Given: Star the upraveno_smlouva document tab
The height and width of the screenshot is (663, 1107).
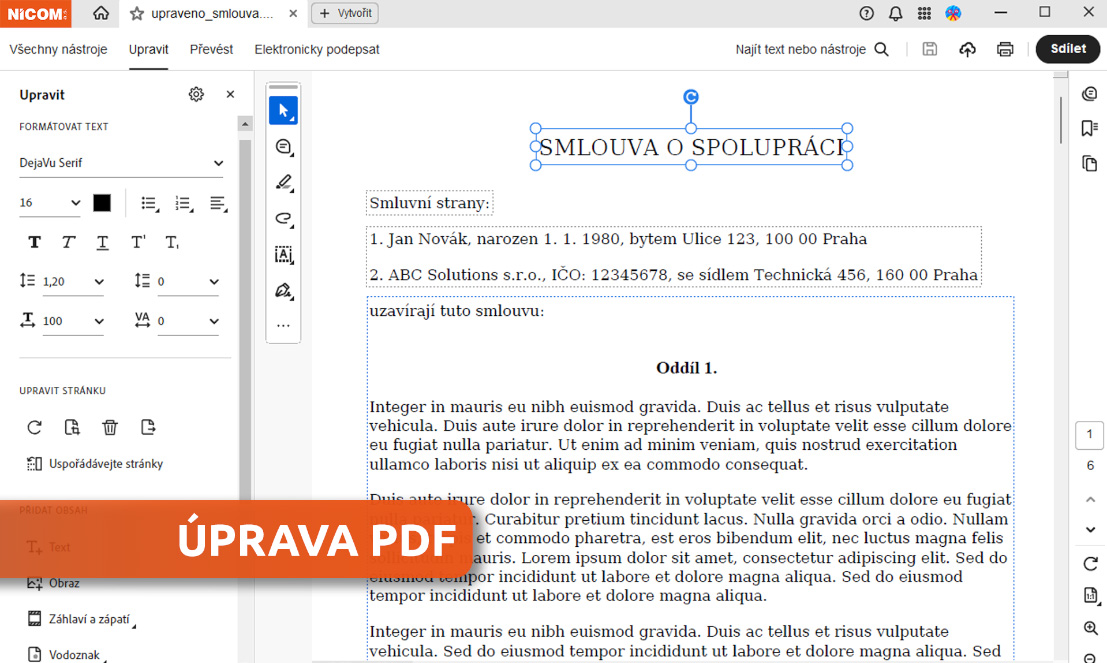Looking at the screenshot, I should tap(137, 13).
